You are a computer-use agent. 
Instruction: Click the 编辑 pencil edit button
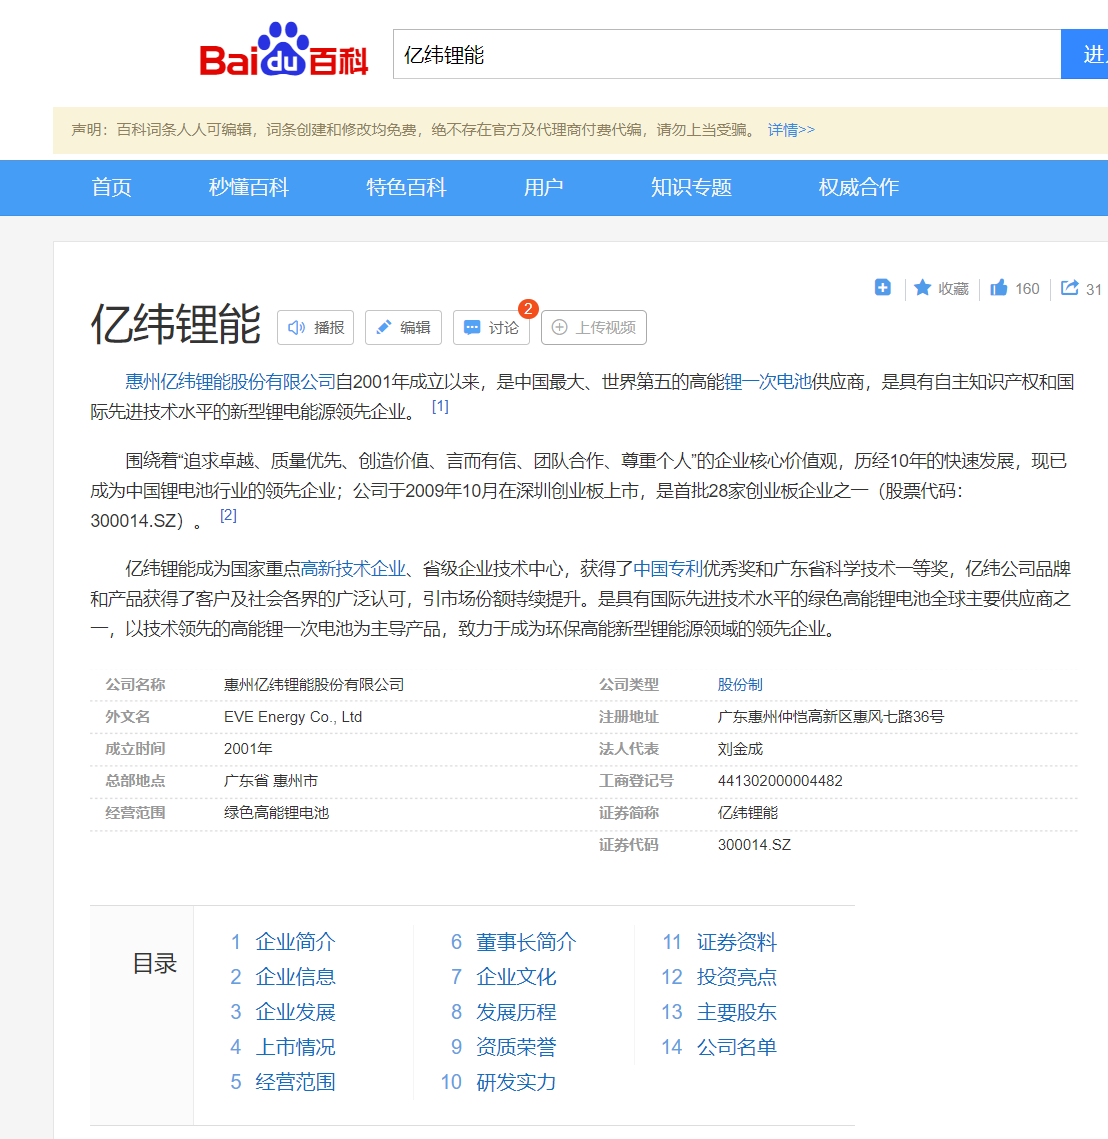(403, 328)
